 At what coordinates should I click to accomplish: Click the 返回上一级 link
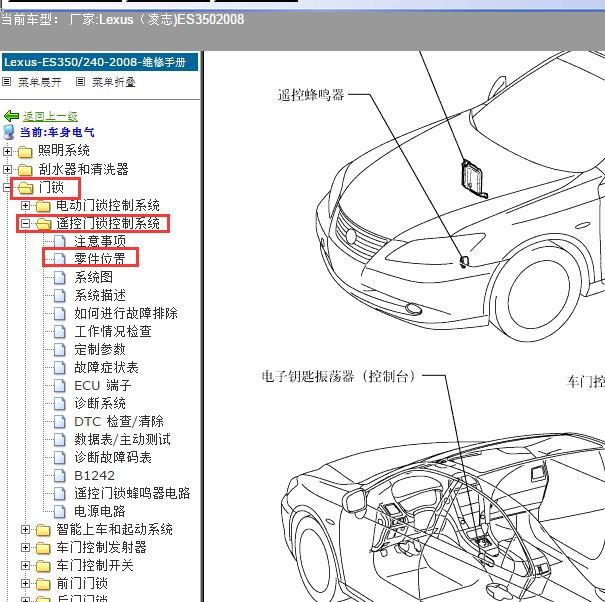(x=50, y=116)
